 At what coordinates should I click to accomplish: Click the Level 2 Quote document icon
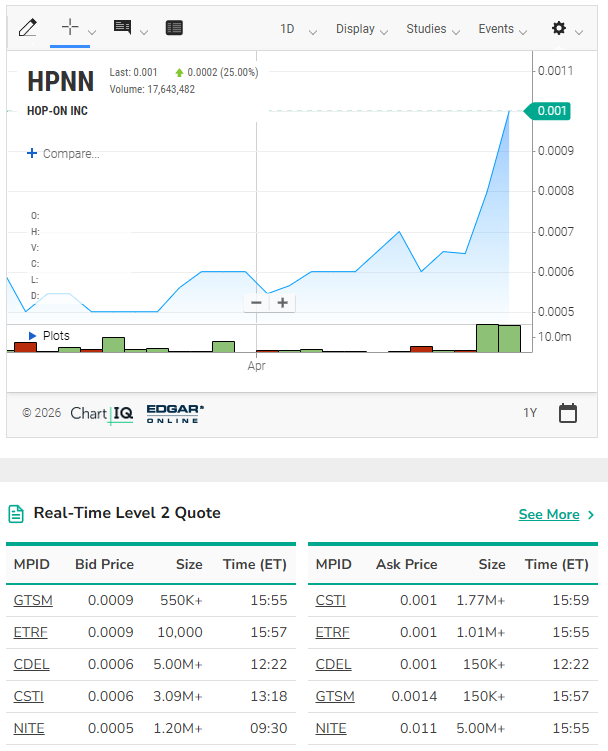coord(16,514)
